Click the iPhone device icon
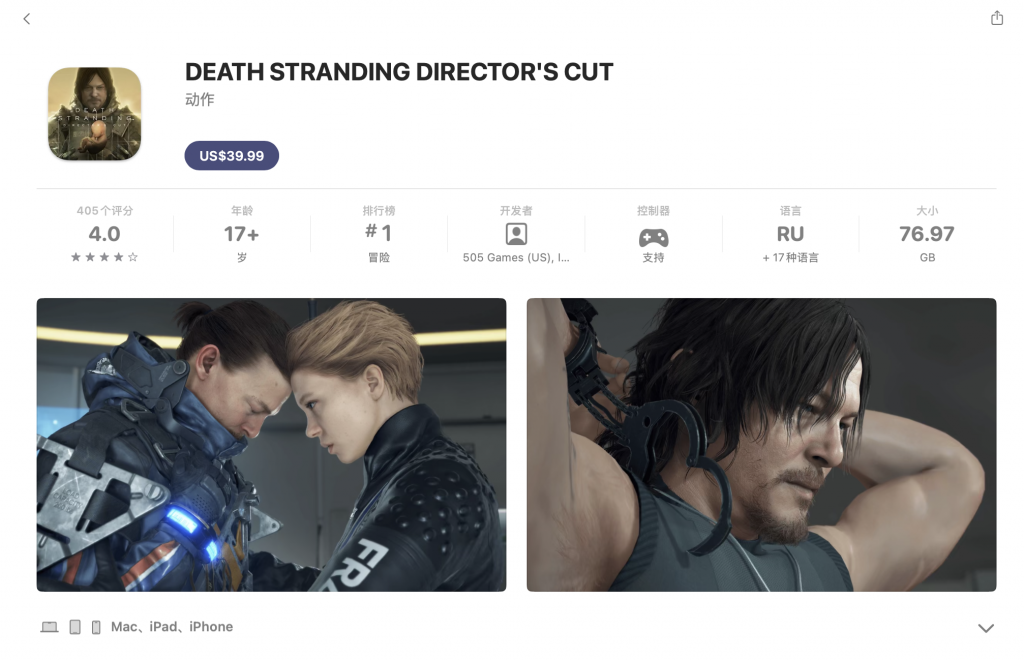 point(96,627)
